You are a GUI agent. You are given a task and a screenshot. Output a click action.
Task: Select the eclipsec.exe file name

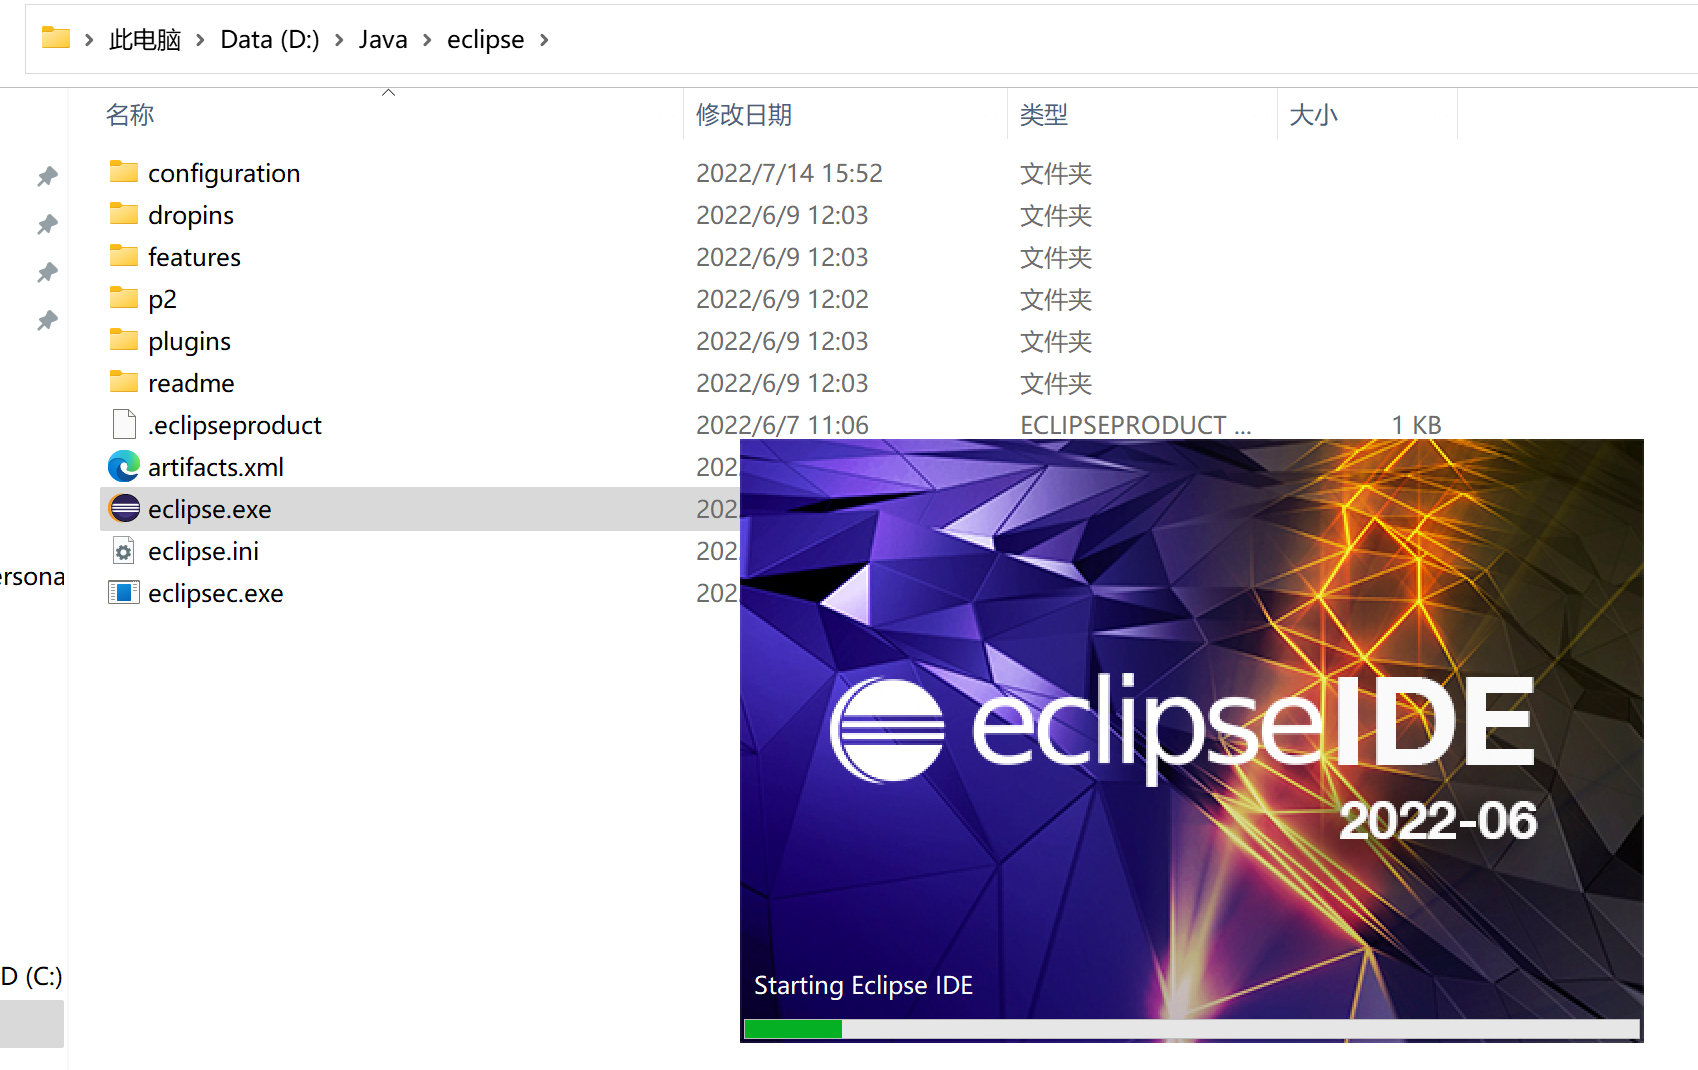(x=216, y=593)
